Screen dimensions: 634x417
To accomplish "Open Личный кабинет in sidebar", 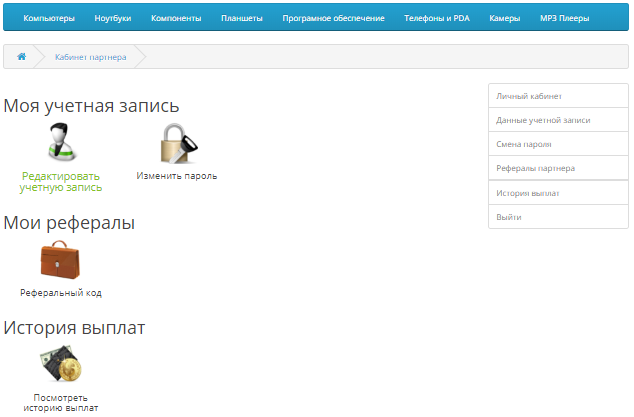I will coord(529,96).
